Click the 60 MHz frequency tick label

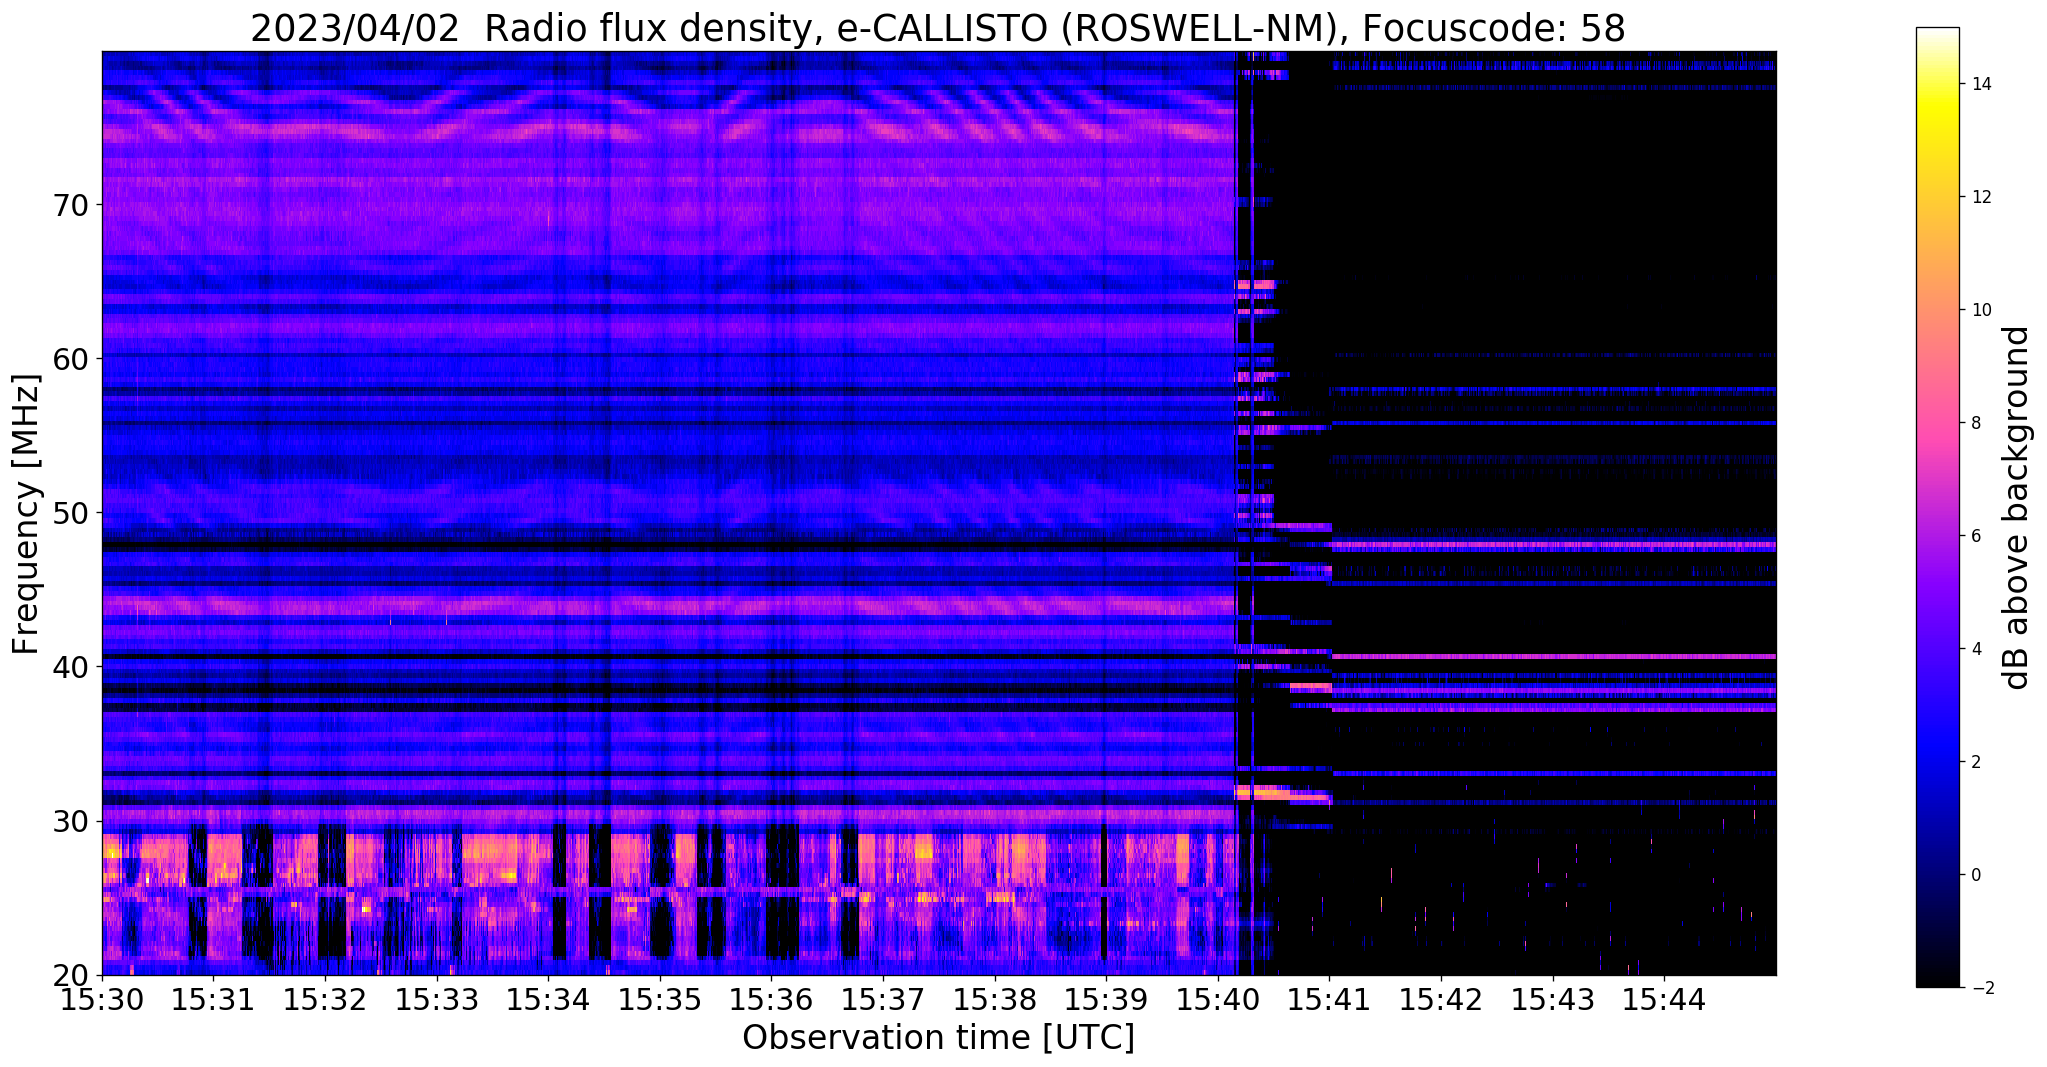[x=69, y=358]
